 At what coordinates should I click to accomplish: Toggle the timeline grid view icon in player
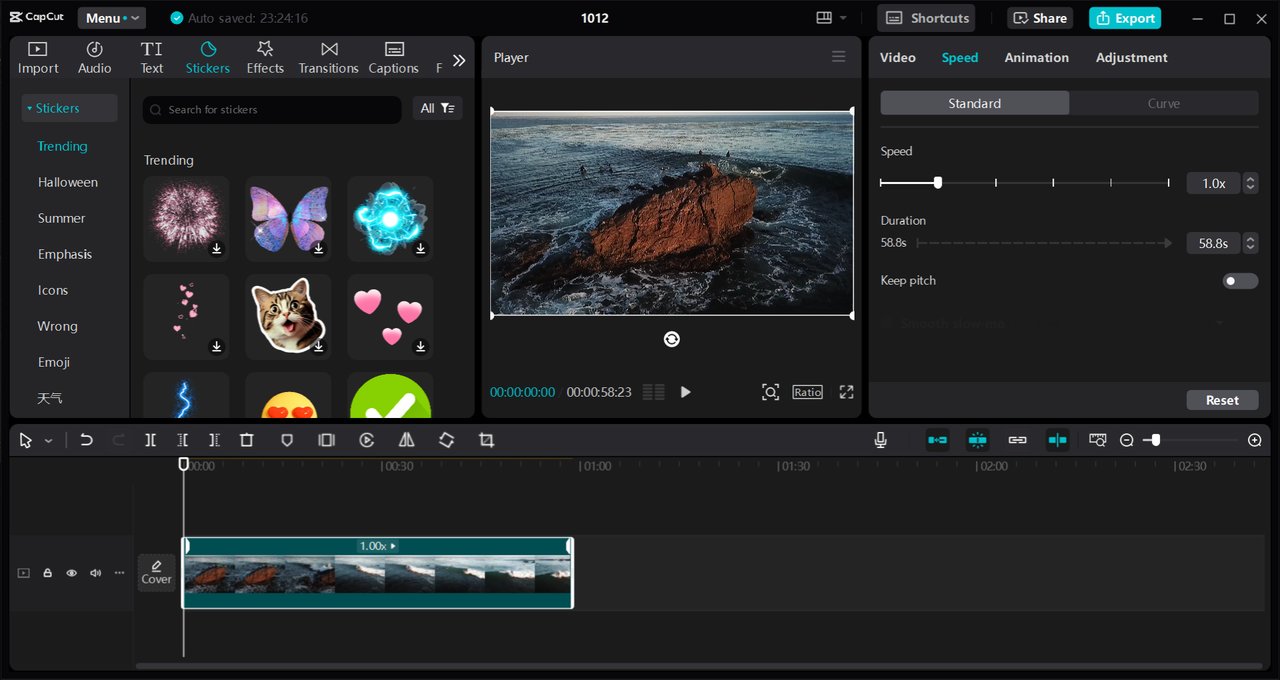pos(654,392)
